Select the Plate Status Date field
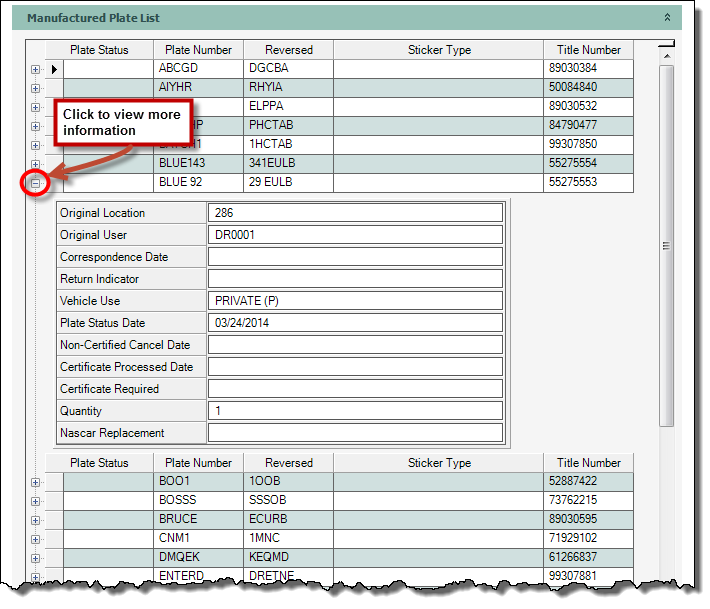Image resolution: width=710 pixels, height=609 pixels. pos(355,323)
